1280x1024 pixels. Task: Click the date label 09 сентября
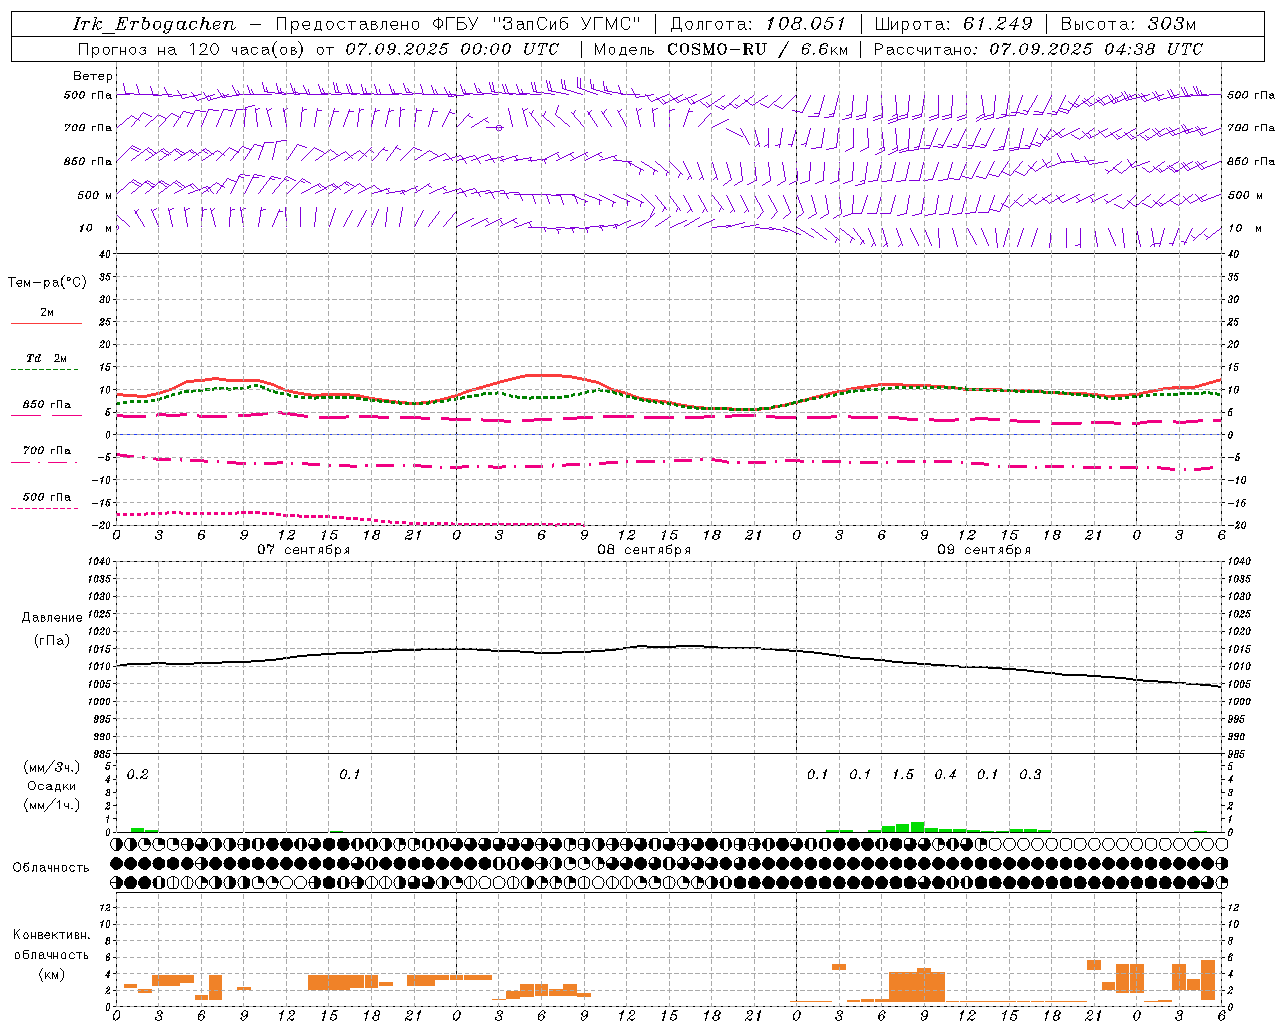click(984, 550)
